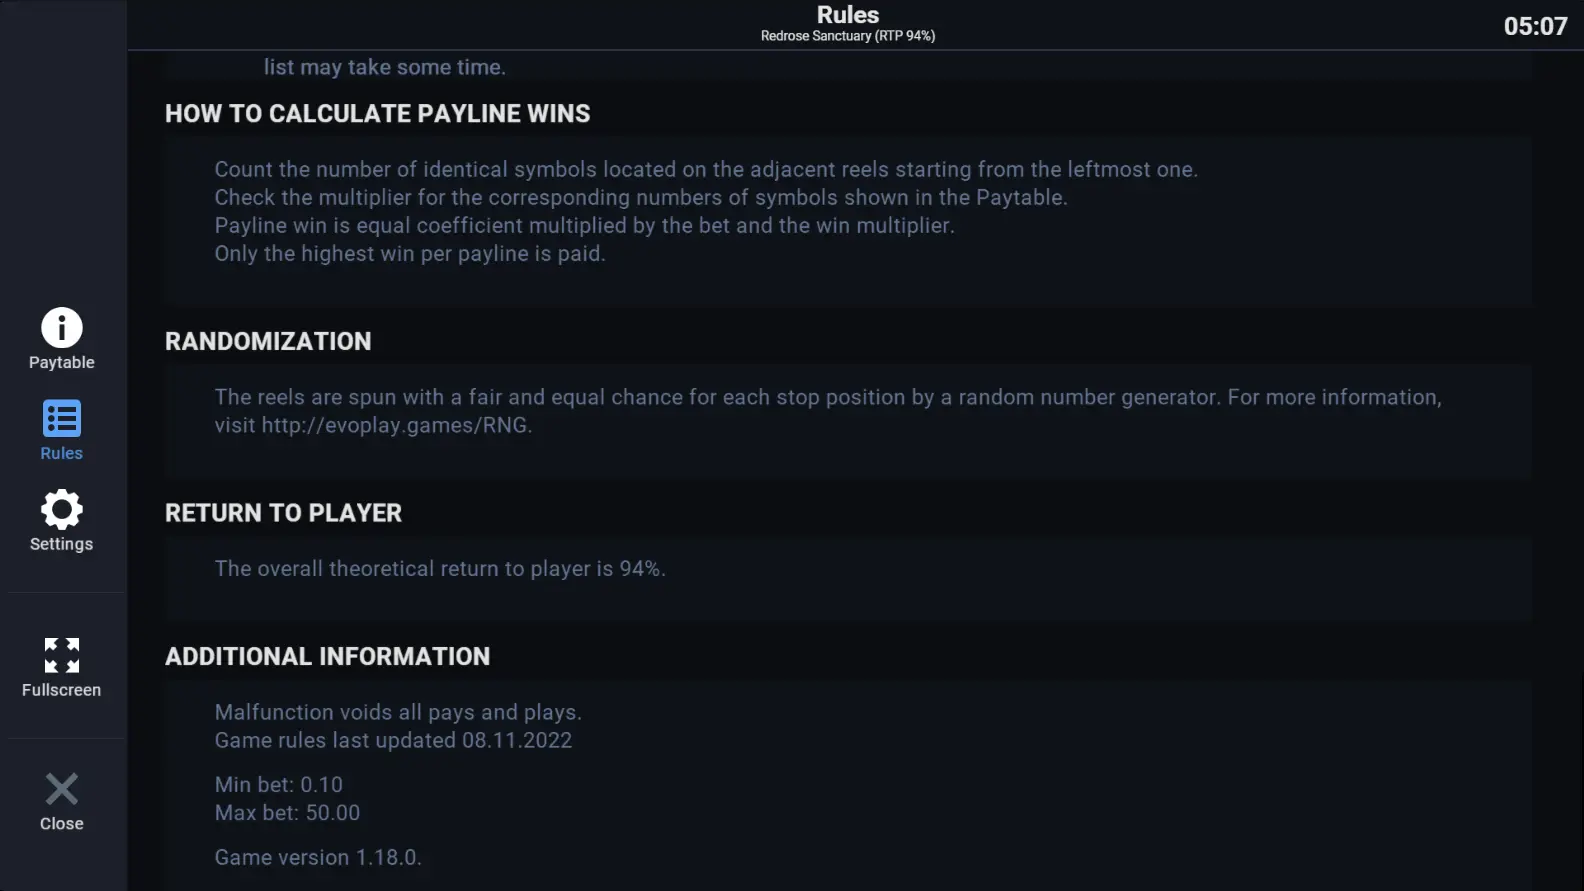The image size is (1584, 891).
Task: Select the Additional Information heading
Action: point(328,657)
